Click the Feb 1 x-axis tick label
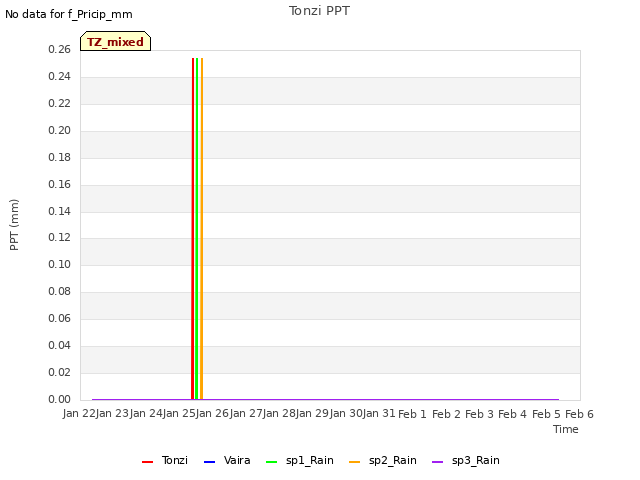 412,414
